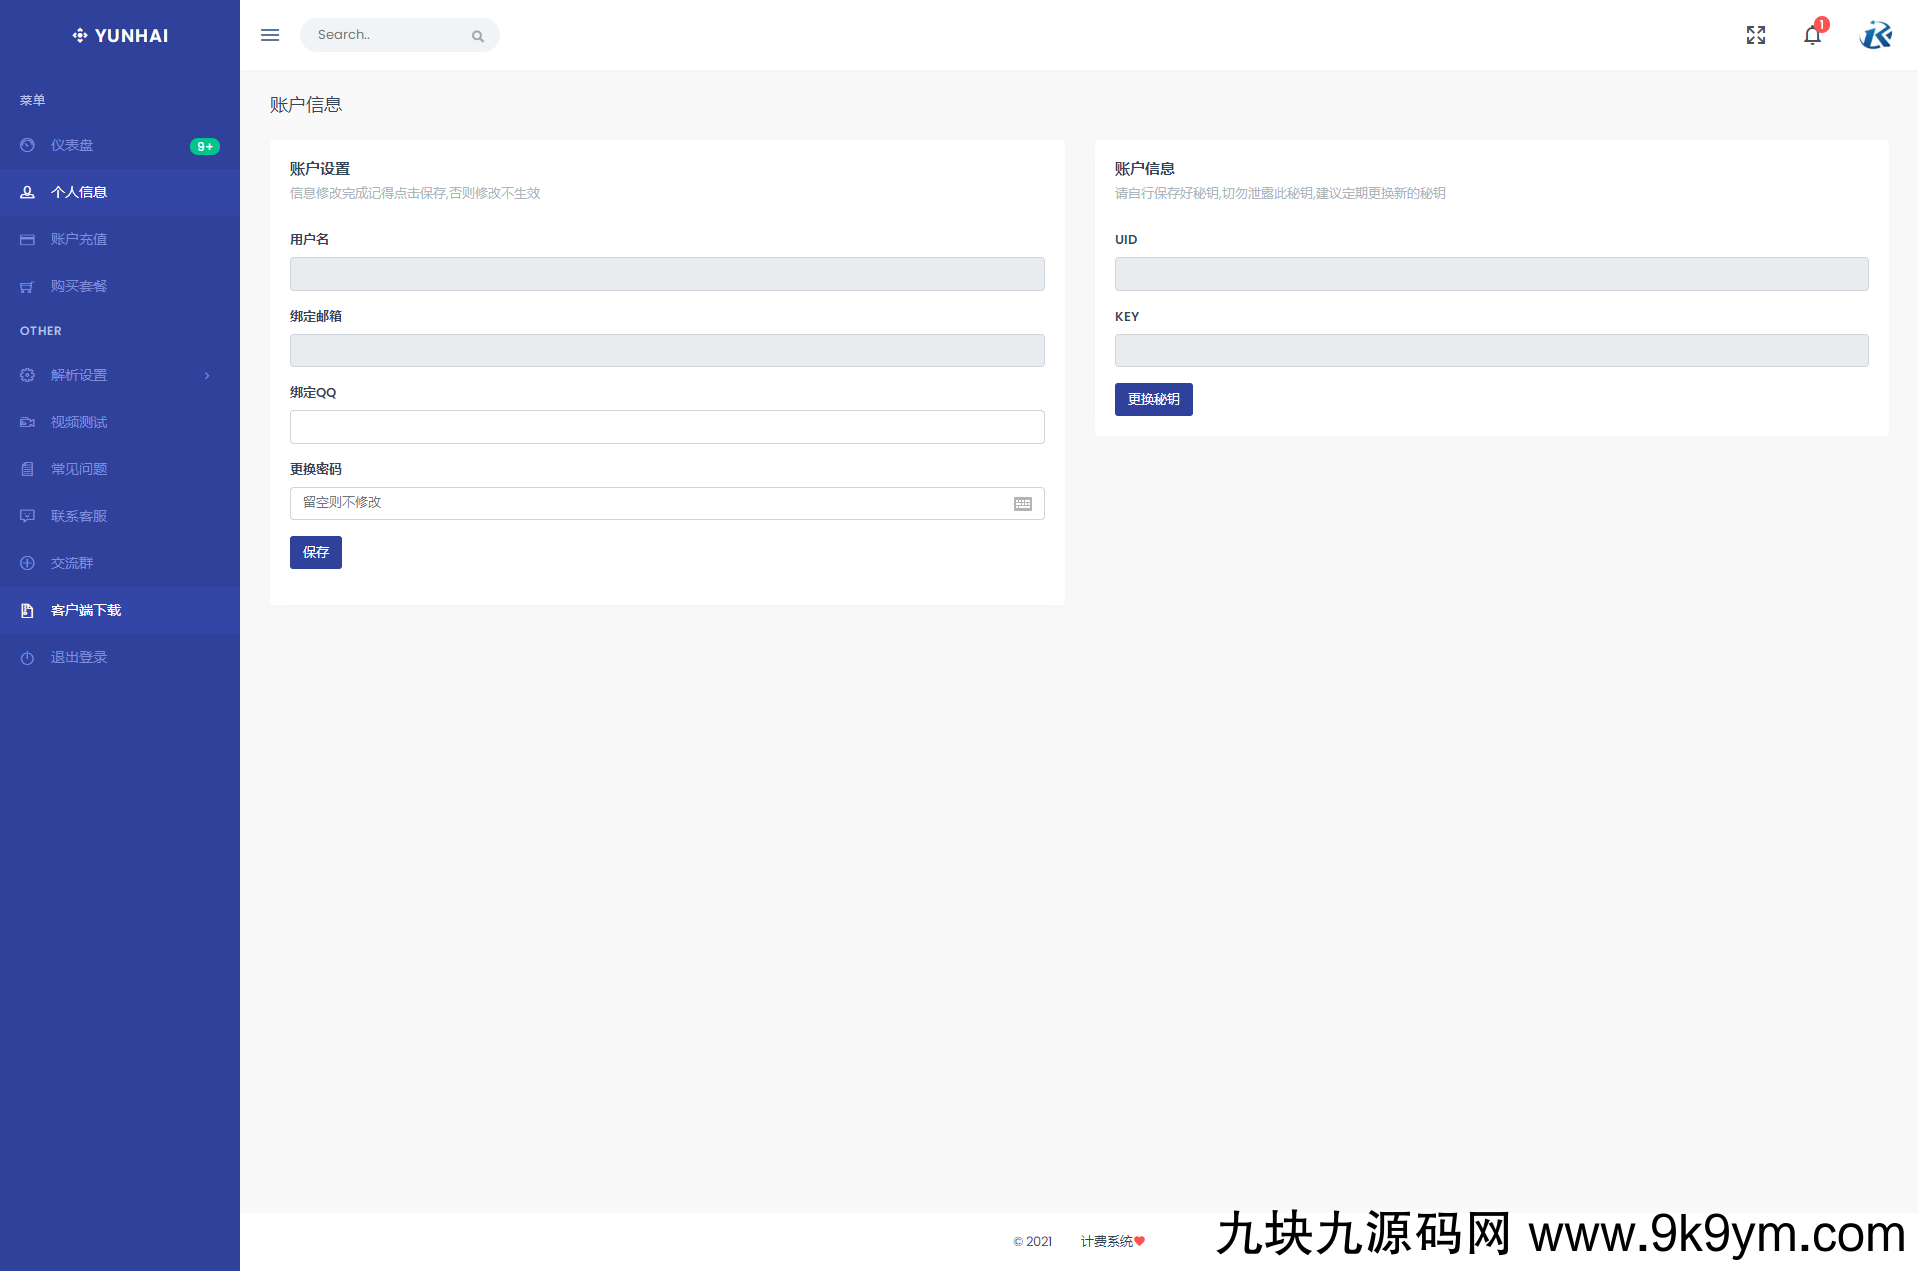Click the avatar icon at top right

coord(1876,35)
